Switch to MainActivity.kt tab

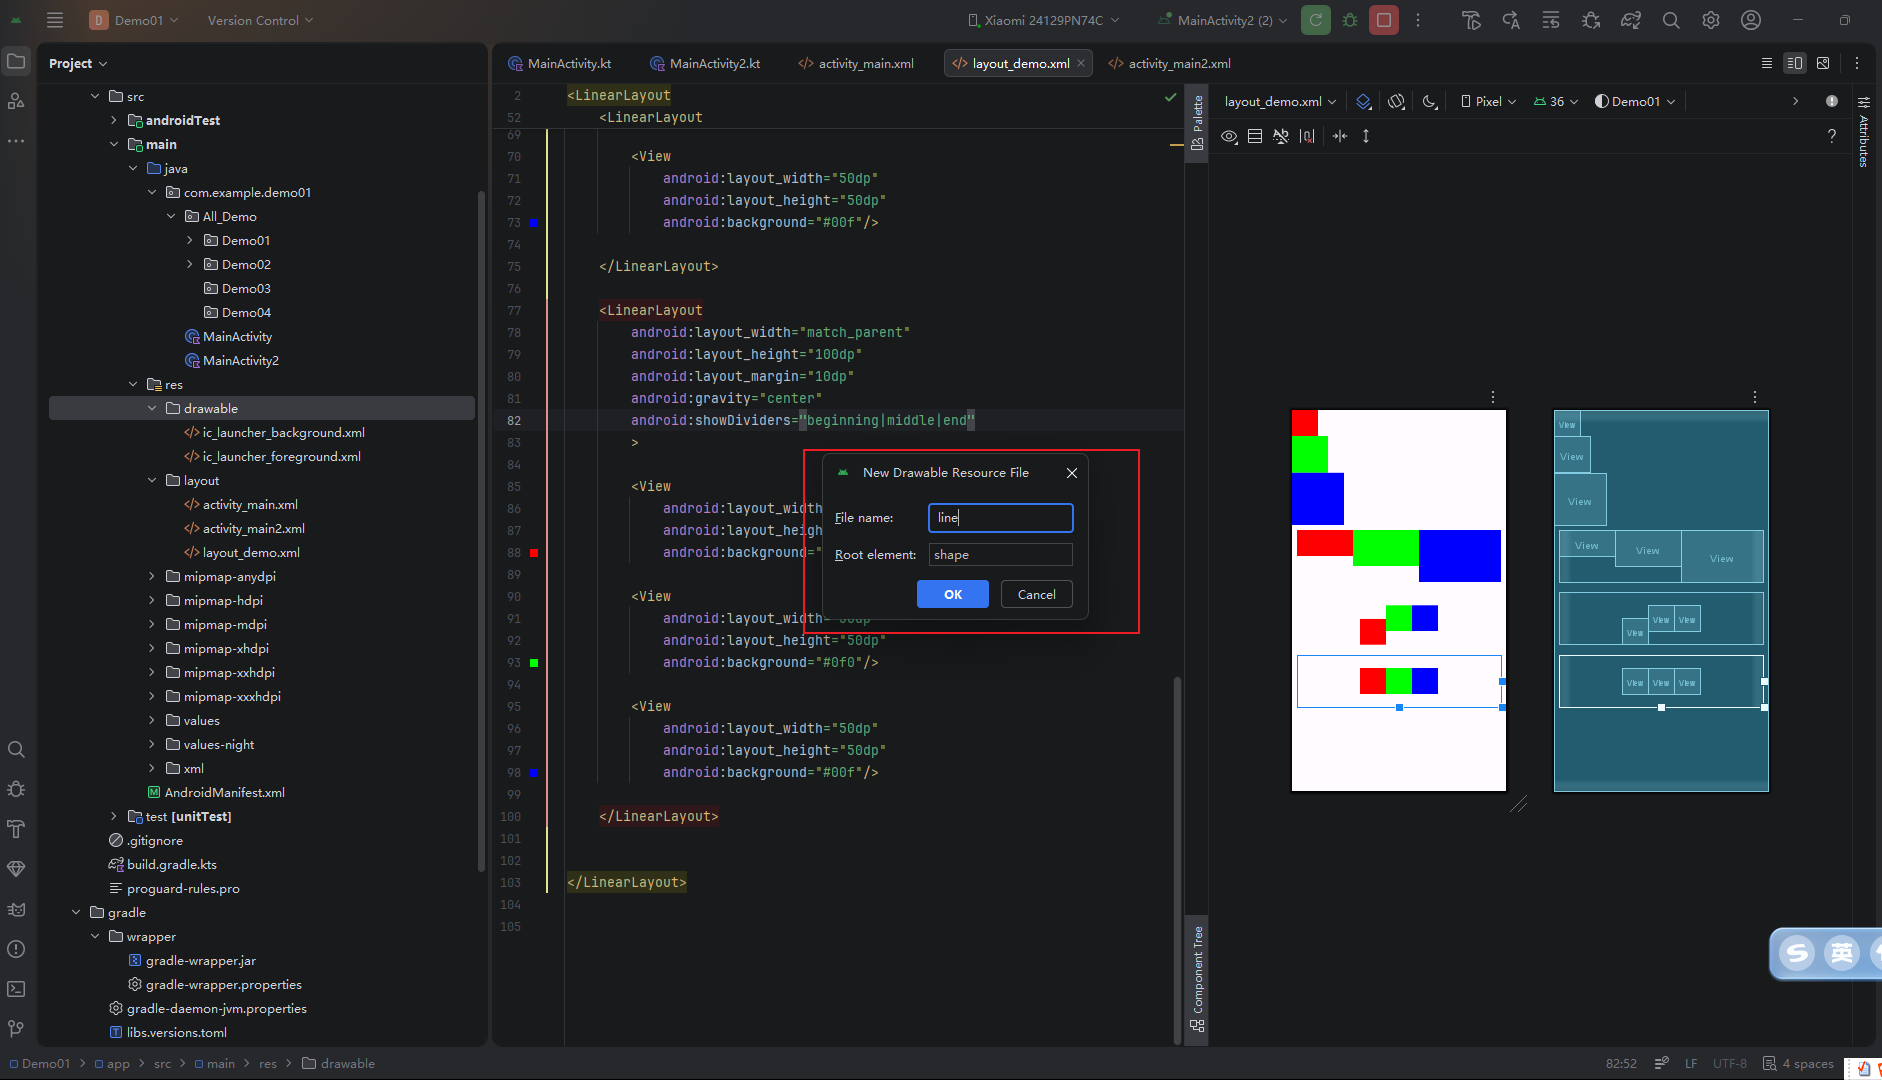click(x=560, y=63)
